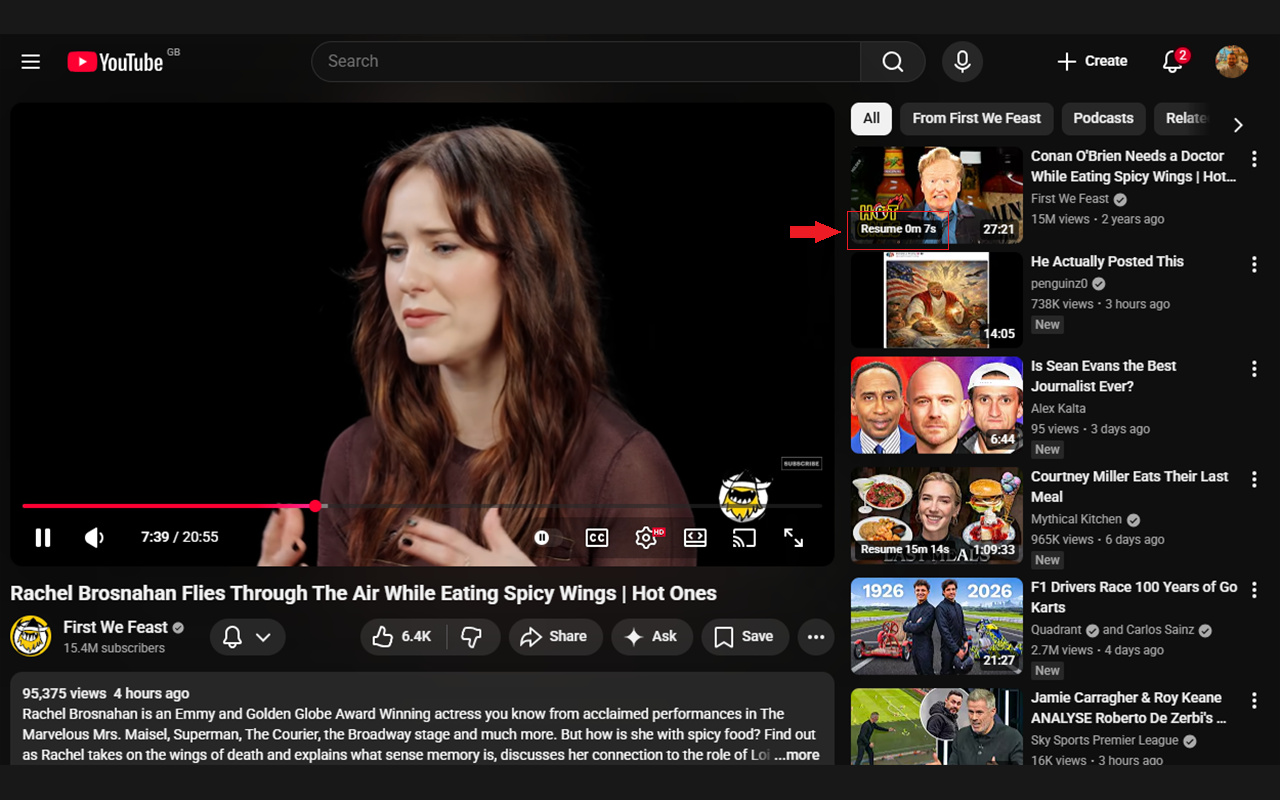Image resolution: width=1280 pixels, height=800 pixels.
Task: Focus the Search input field
Action: [x=586, y=62]
